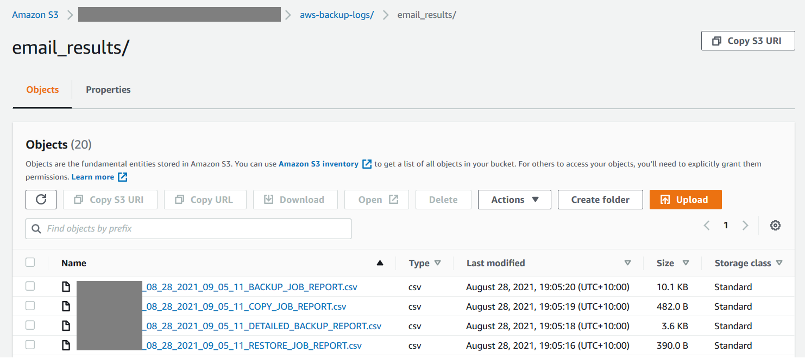Click the 482.0 B size cell
This screenshot has height=360, width=806.
(x=672, y=307)
